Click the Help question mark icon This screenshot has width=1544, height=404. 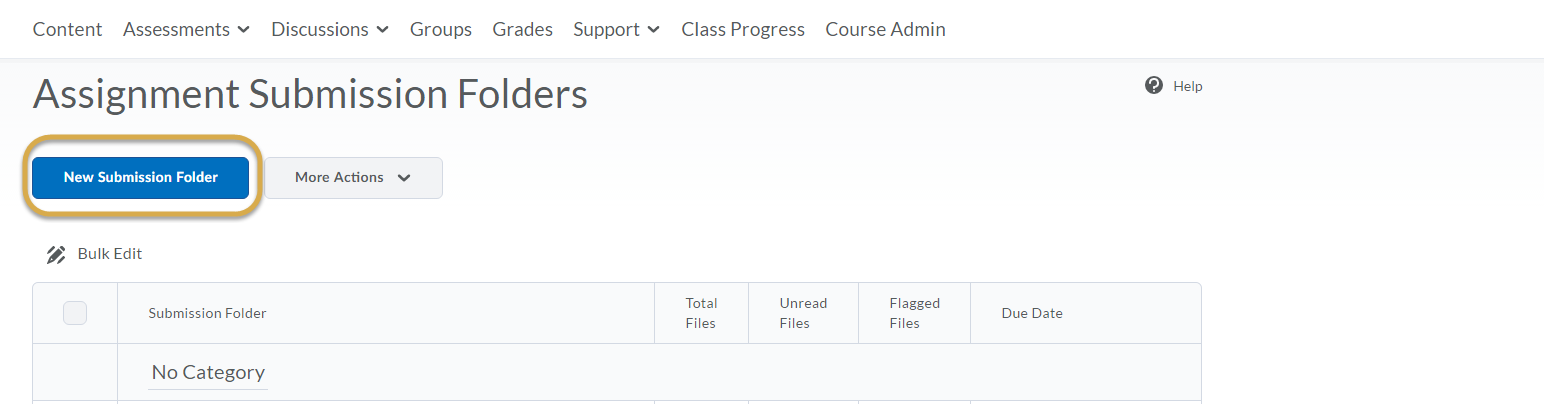pyautogui.click(x=1154, y=85)
